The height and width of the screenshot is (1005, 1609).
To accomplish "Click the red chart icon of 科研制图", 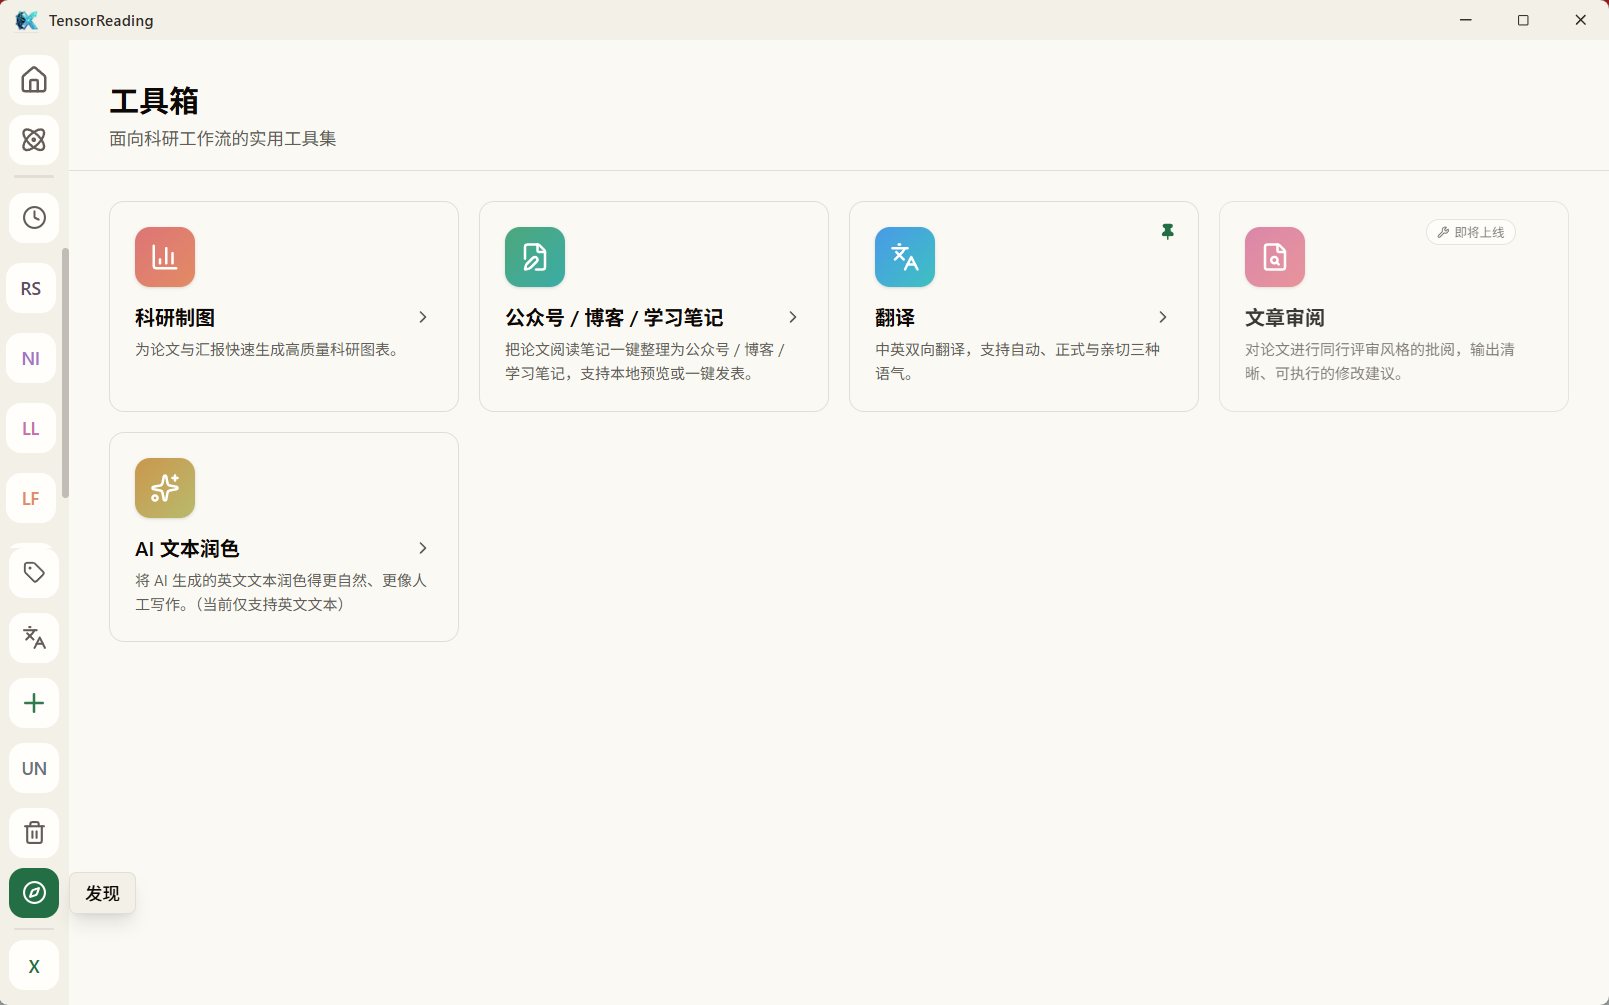I will 165,257.
